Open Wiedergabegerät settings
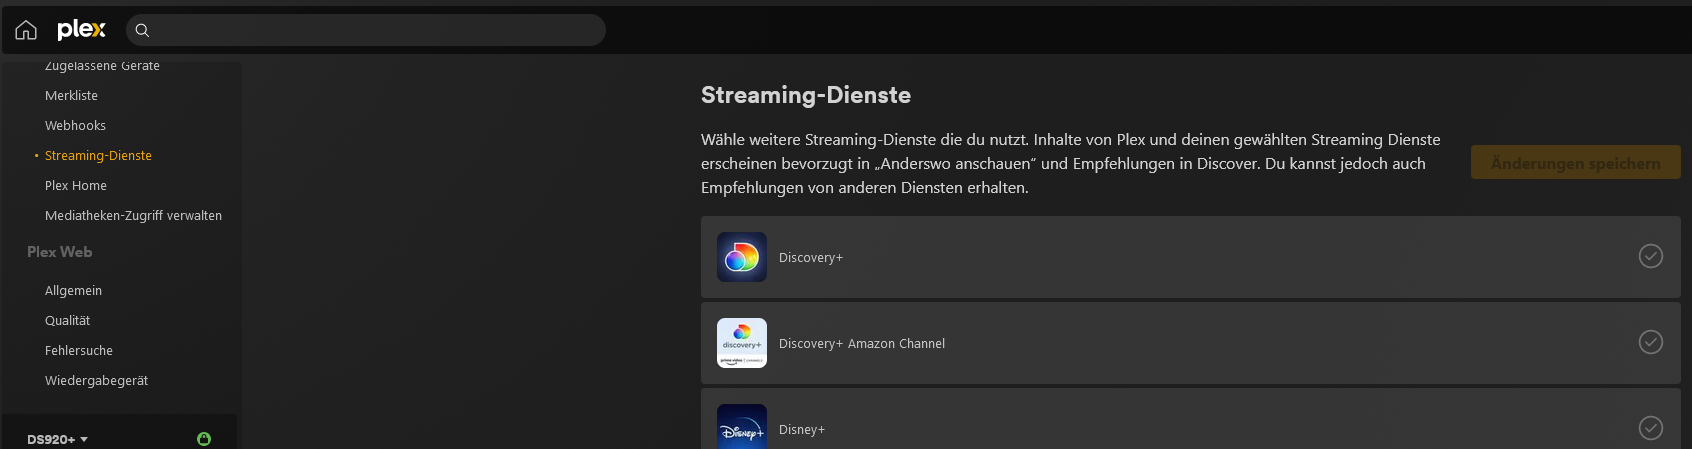The height and width of the screenshot is (449, 1692). point(96,381)
